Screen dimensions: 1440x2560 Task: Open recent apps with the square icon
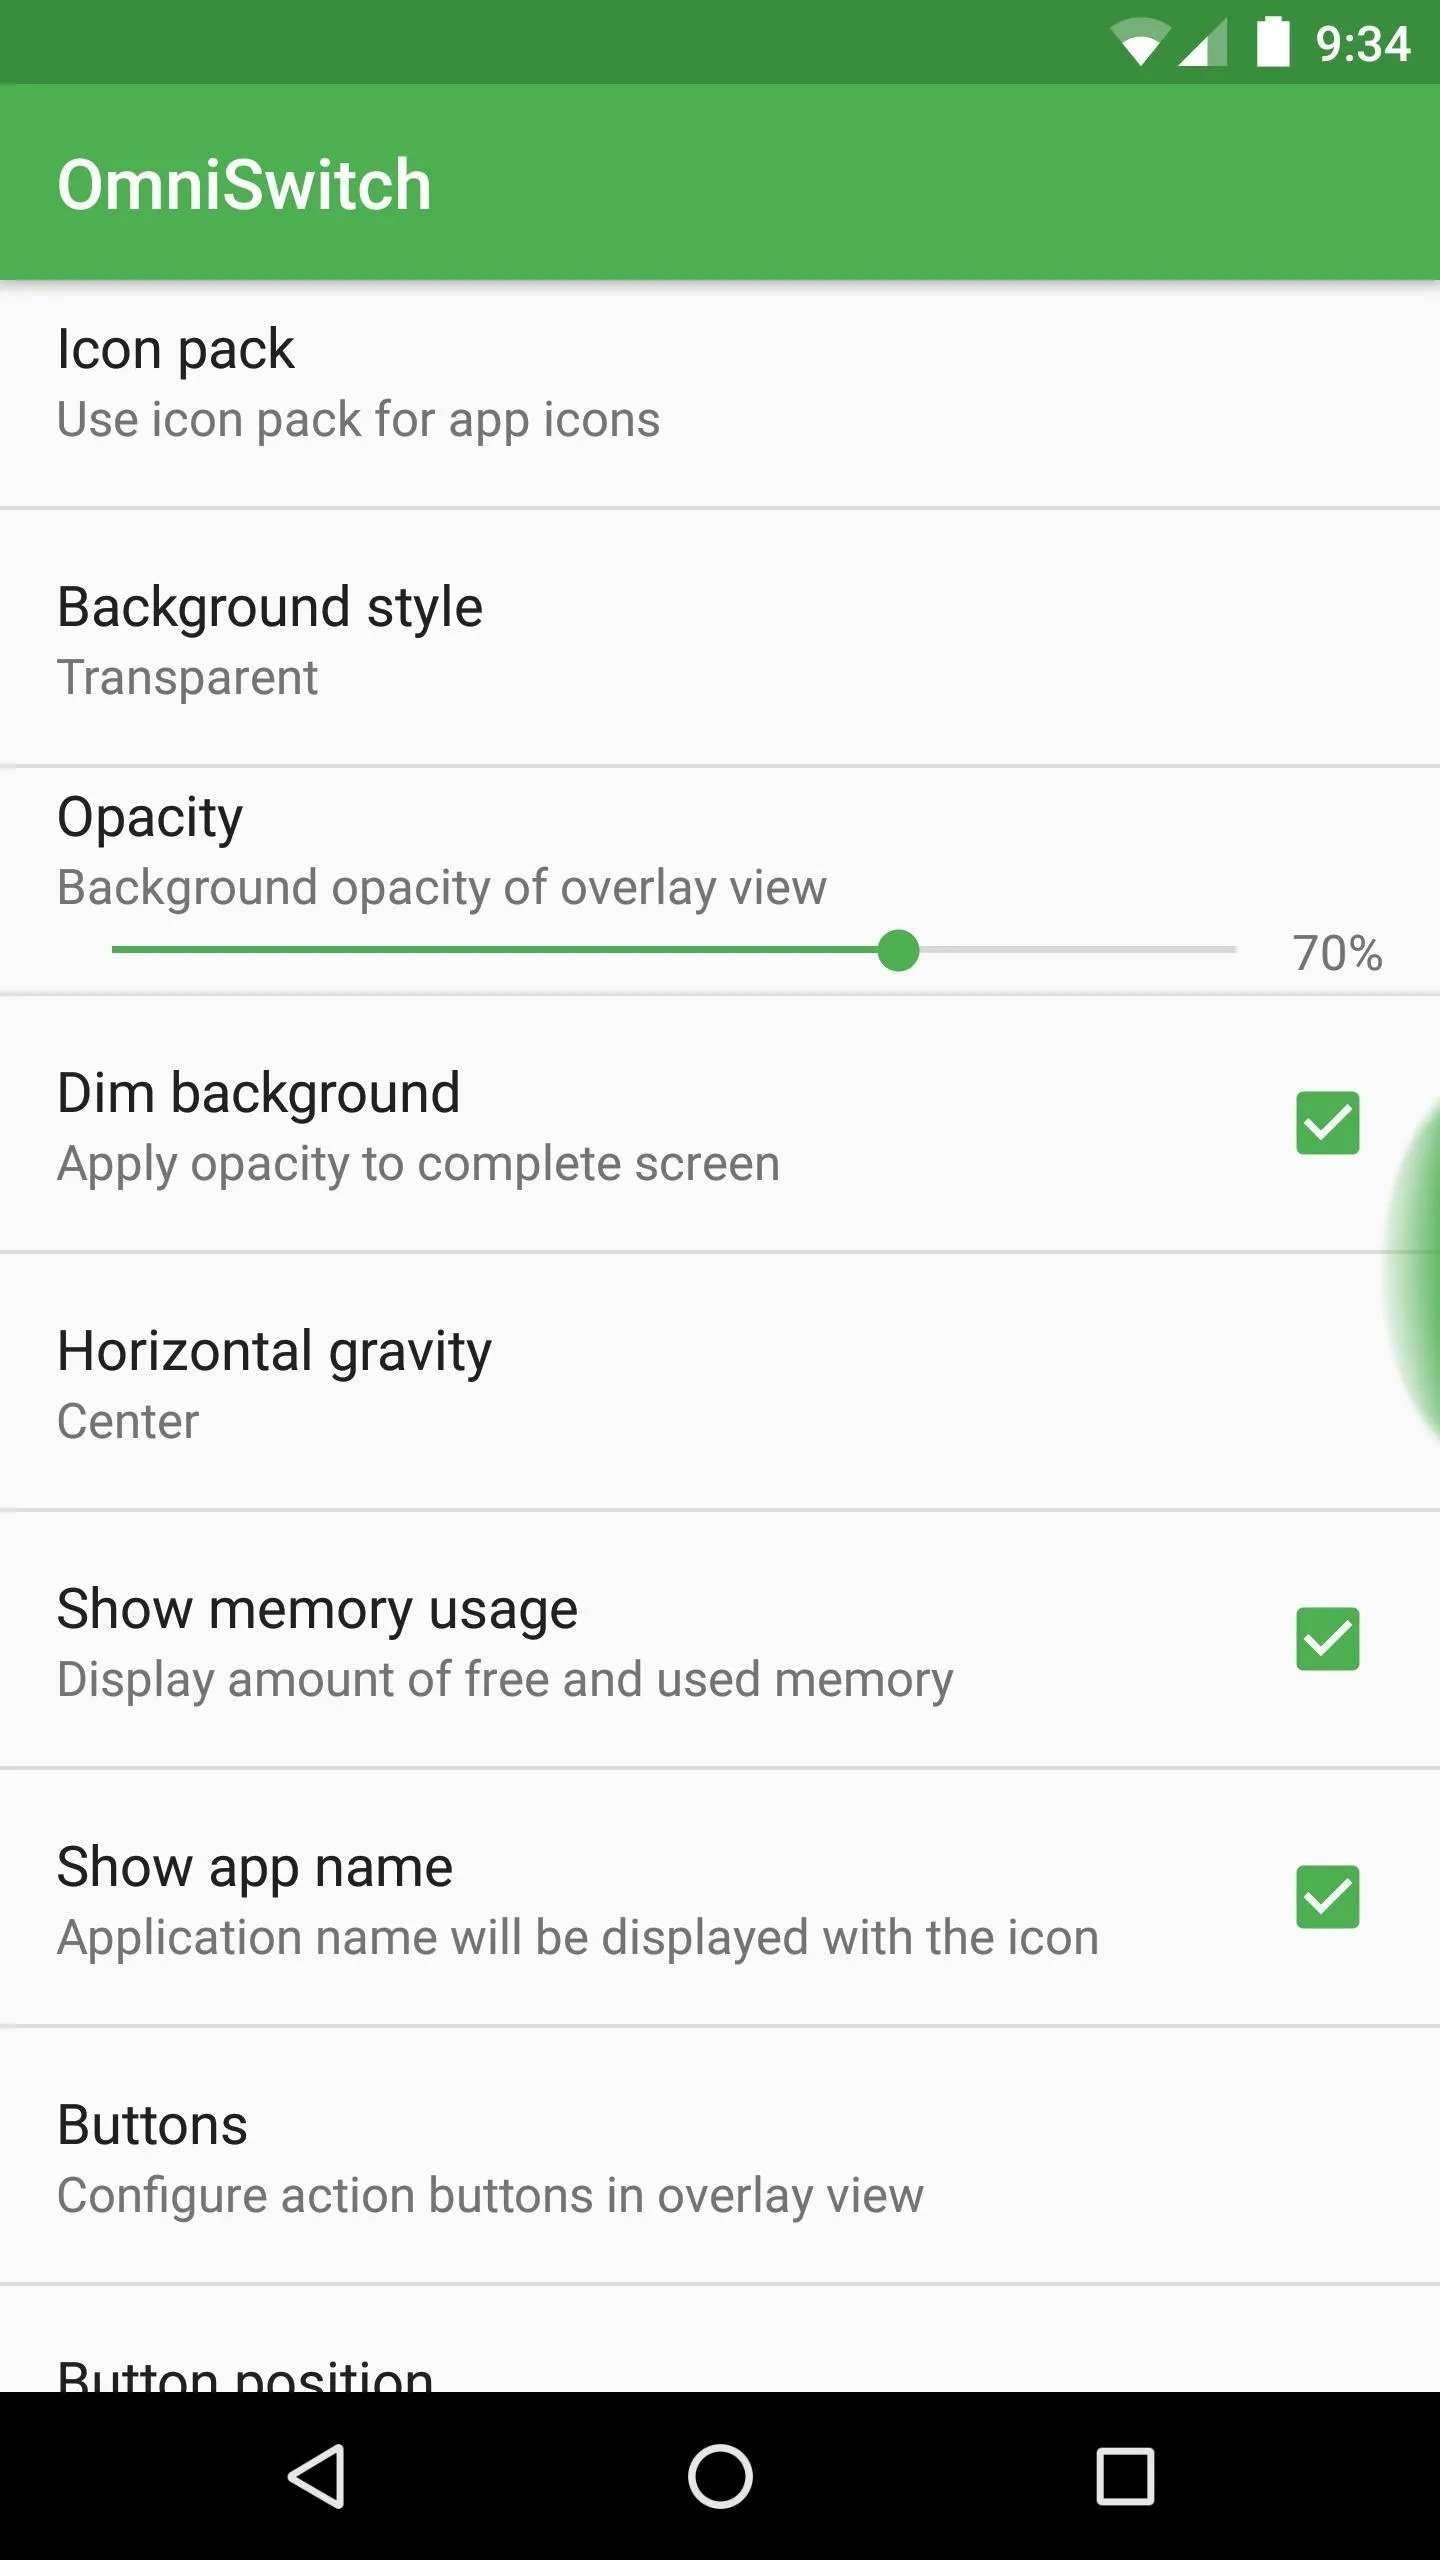click(x=1125, y=2476)
